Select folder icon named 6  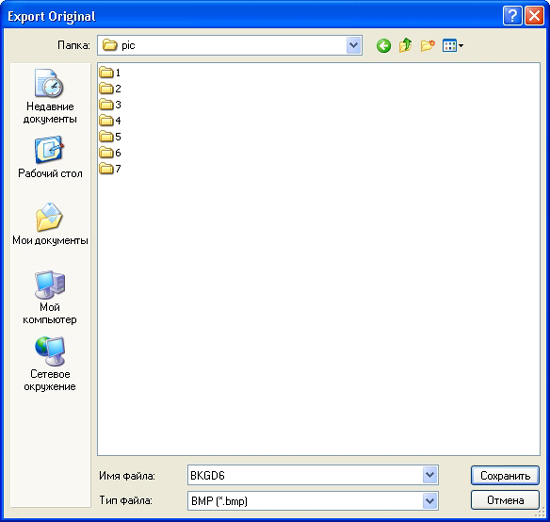(x=106, y=153)
